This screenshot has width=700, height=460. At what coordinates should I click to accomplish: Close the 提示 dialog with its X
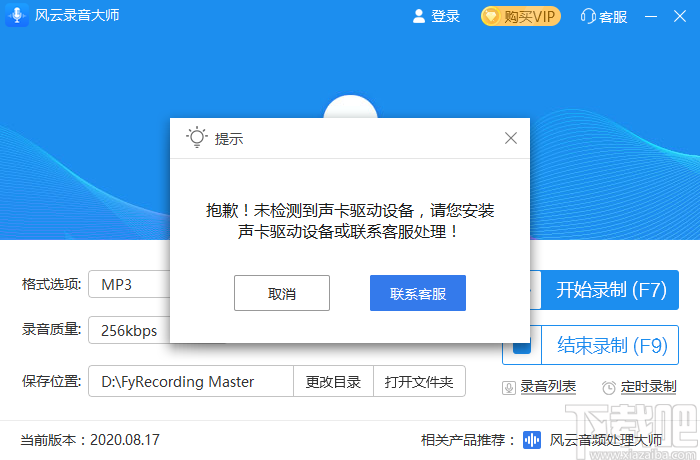tap(511, 138)
